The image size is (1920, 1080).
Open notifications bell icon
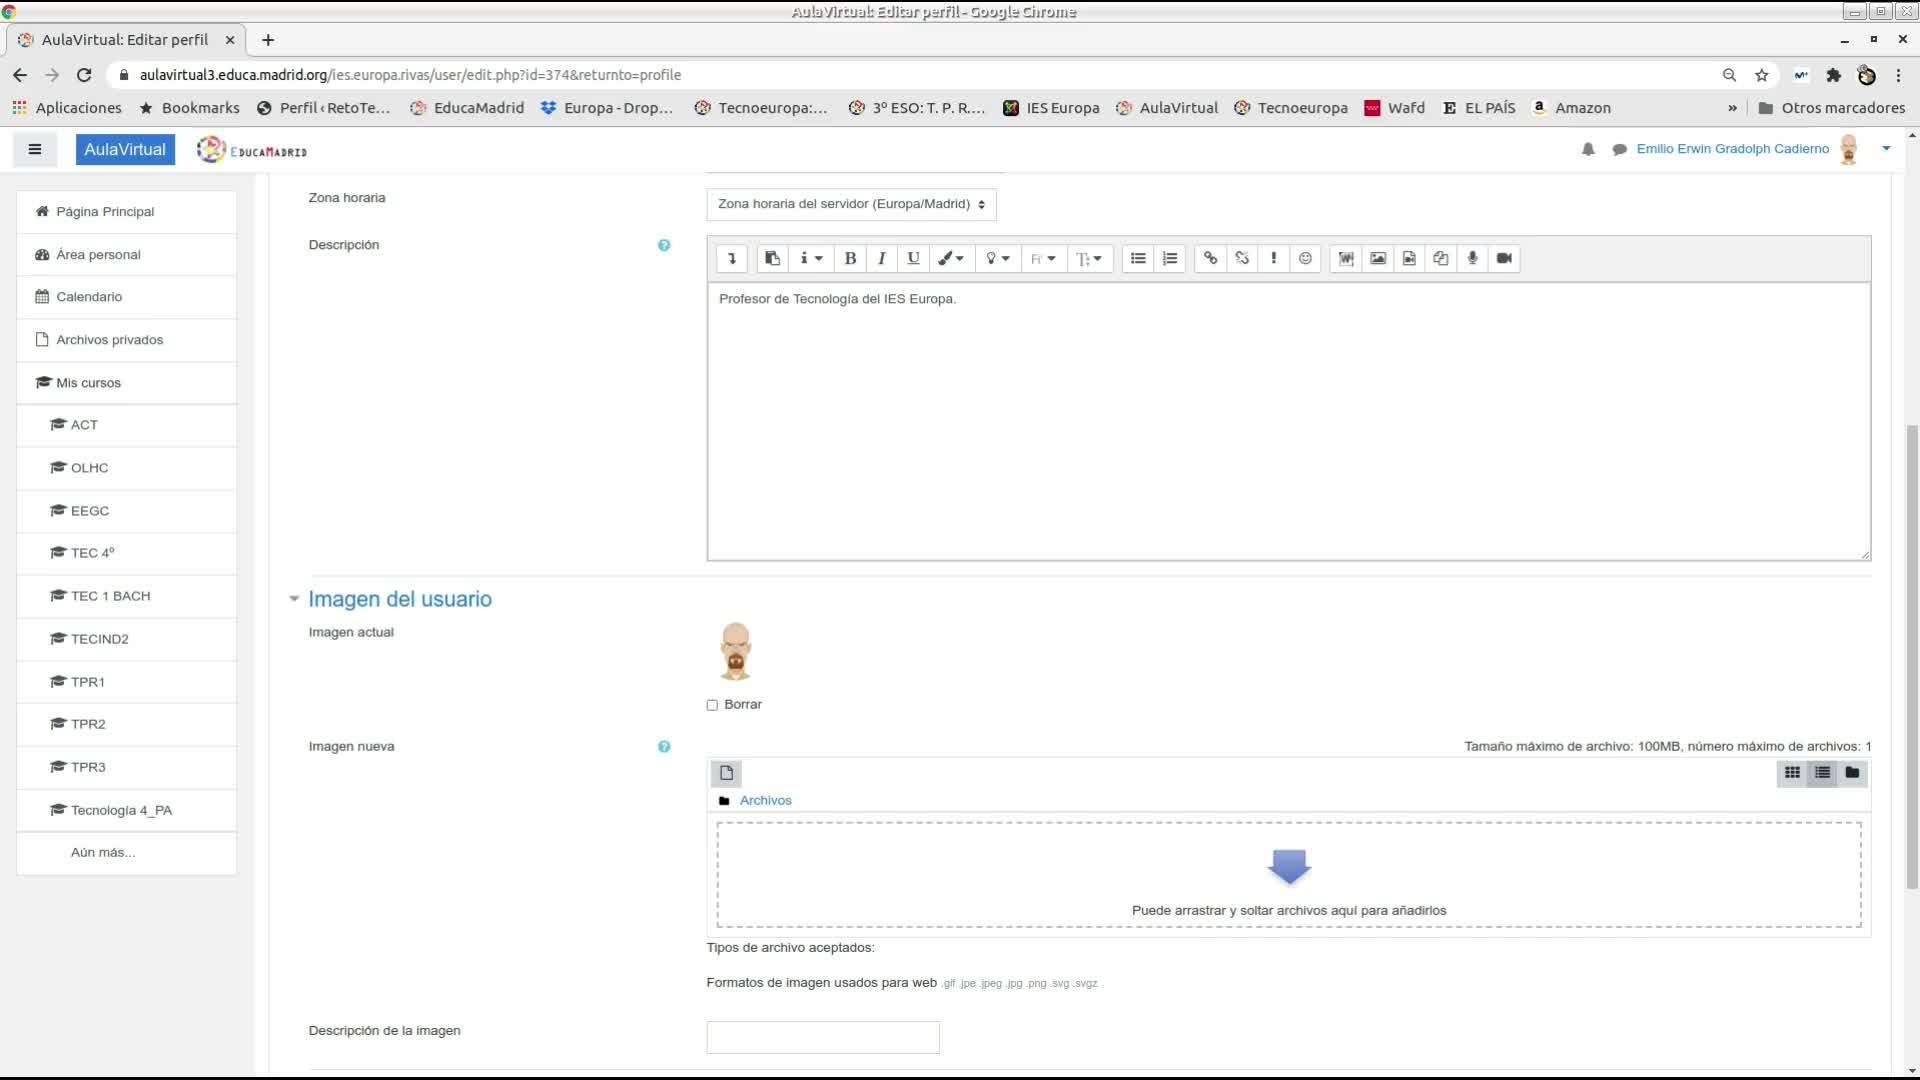[x=1588, y=149]
